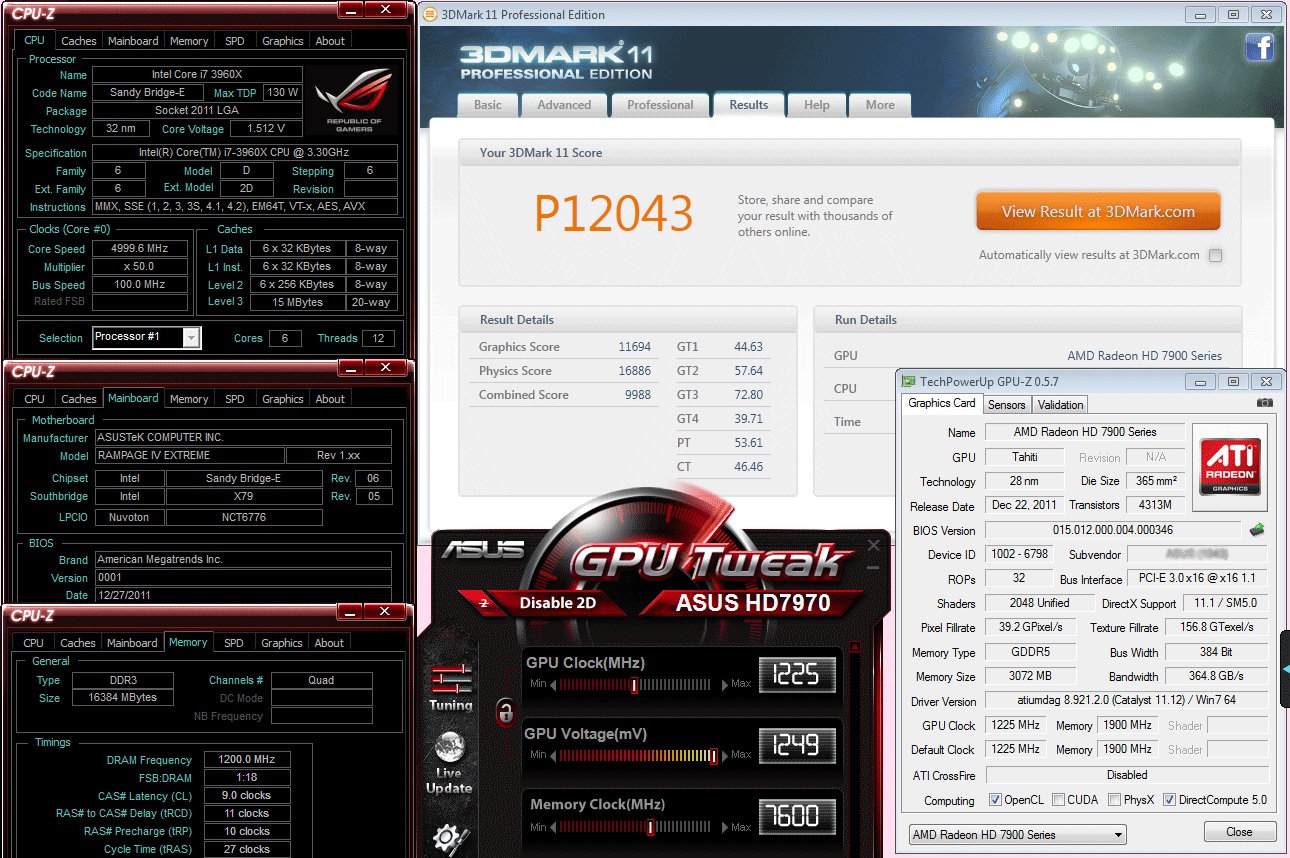This screenshot has width=1290, height=858.
Task: Click the GPU Clock Min arrow
Action: pyautogui.click(x=554, y=685)
